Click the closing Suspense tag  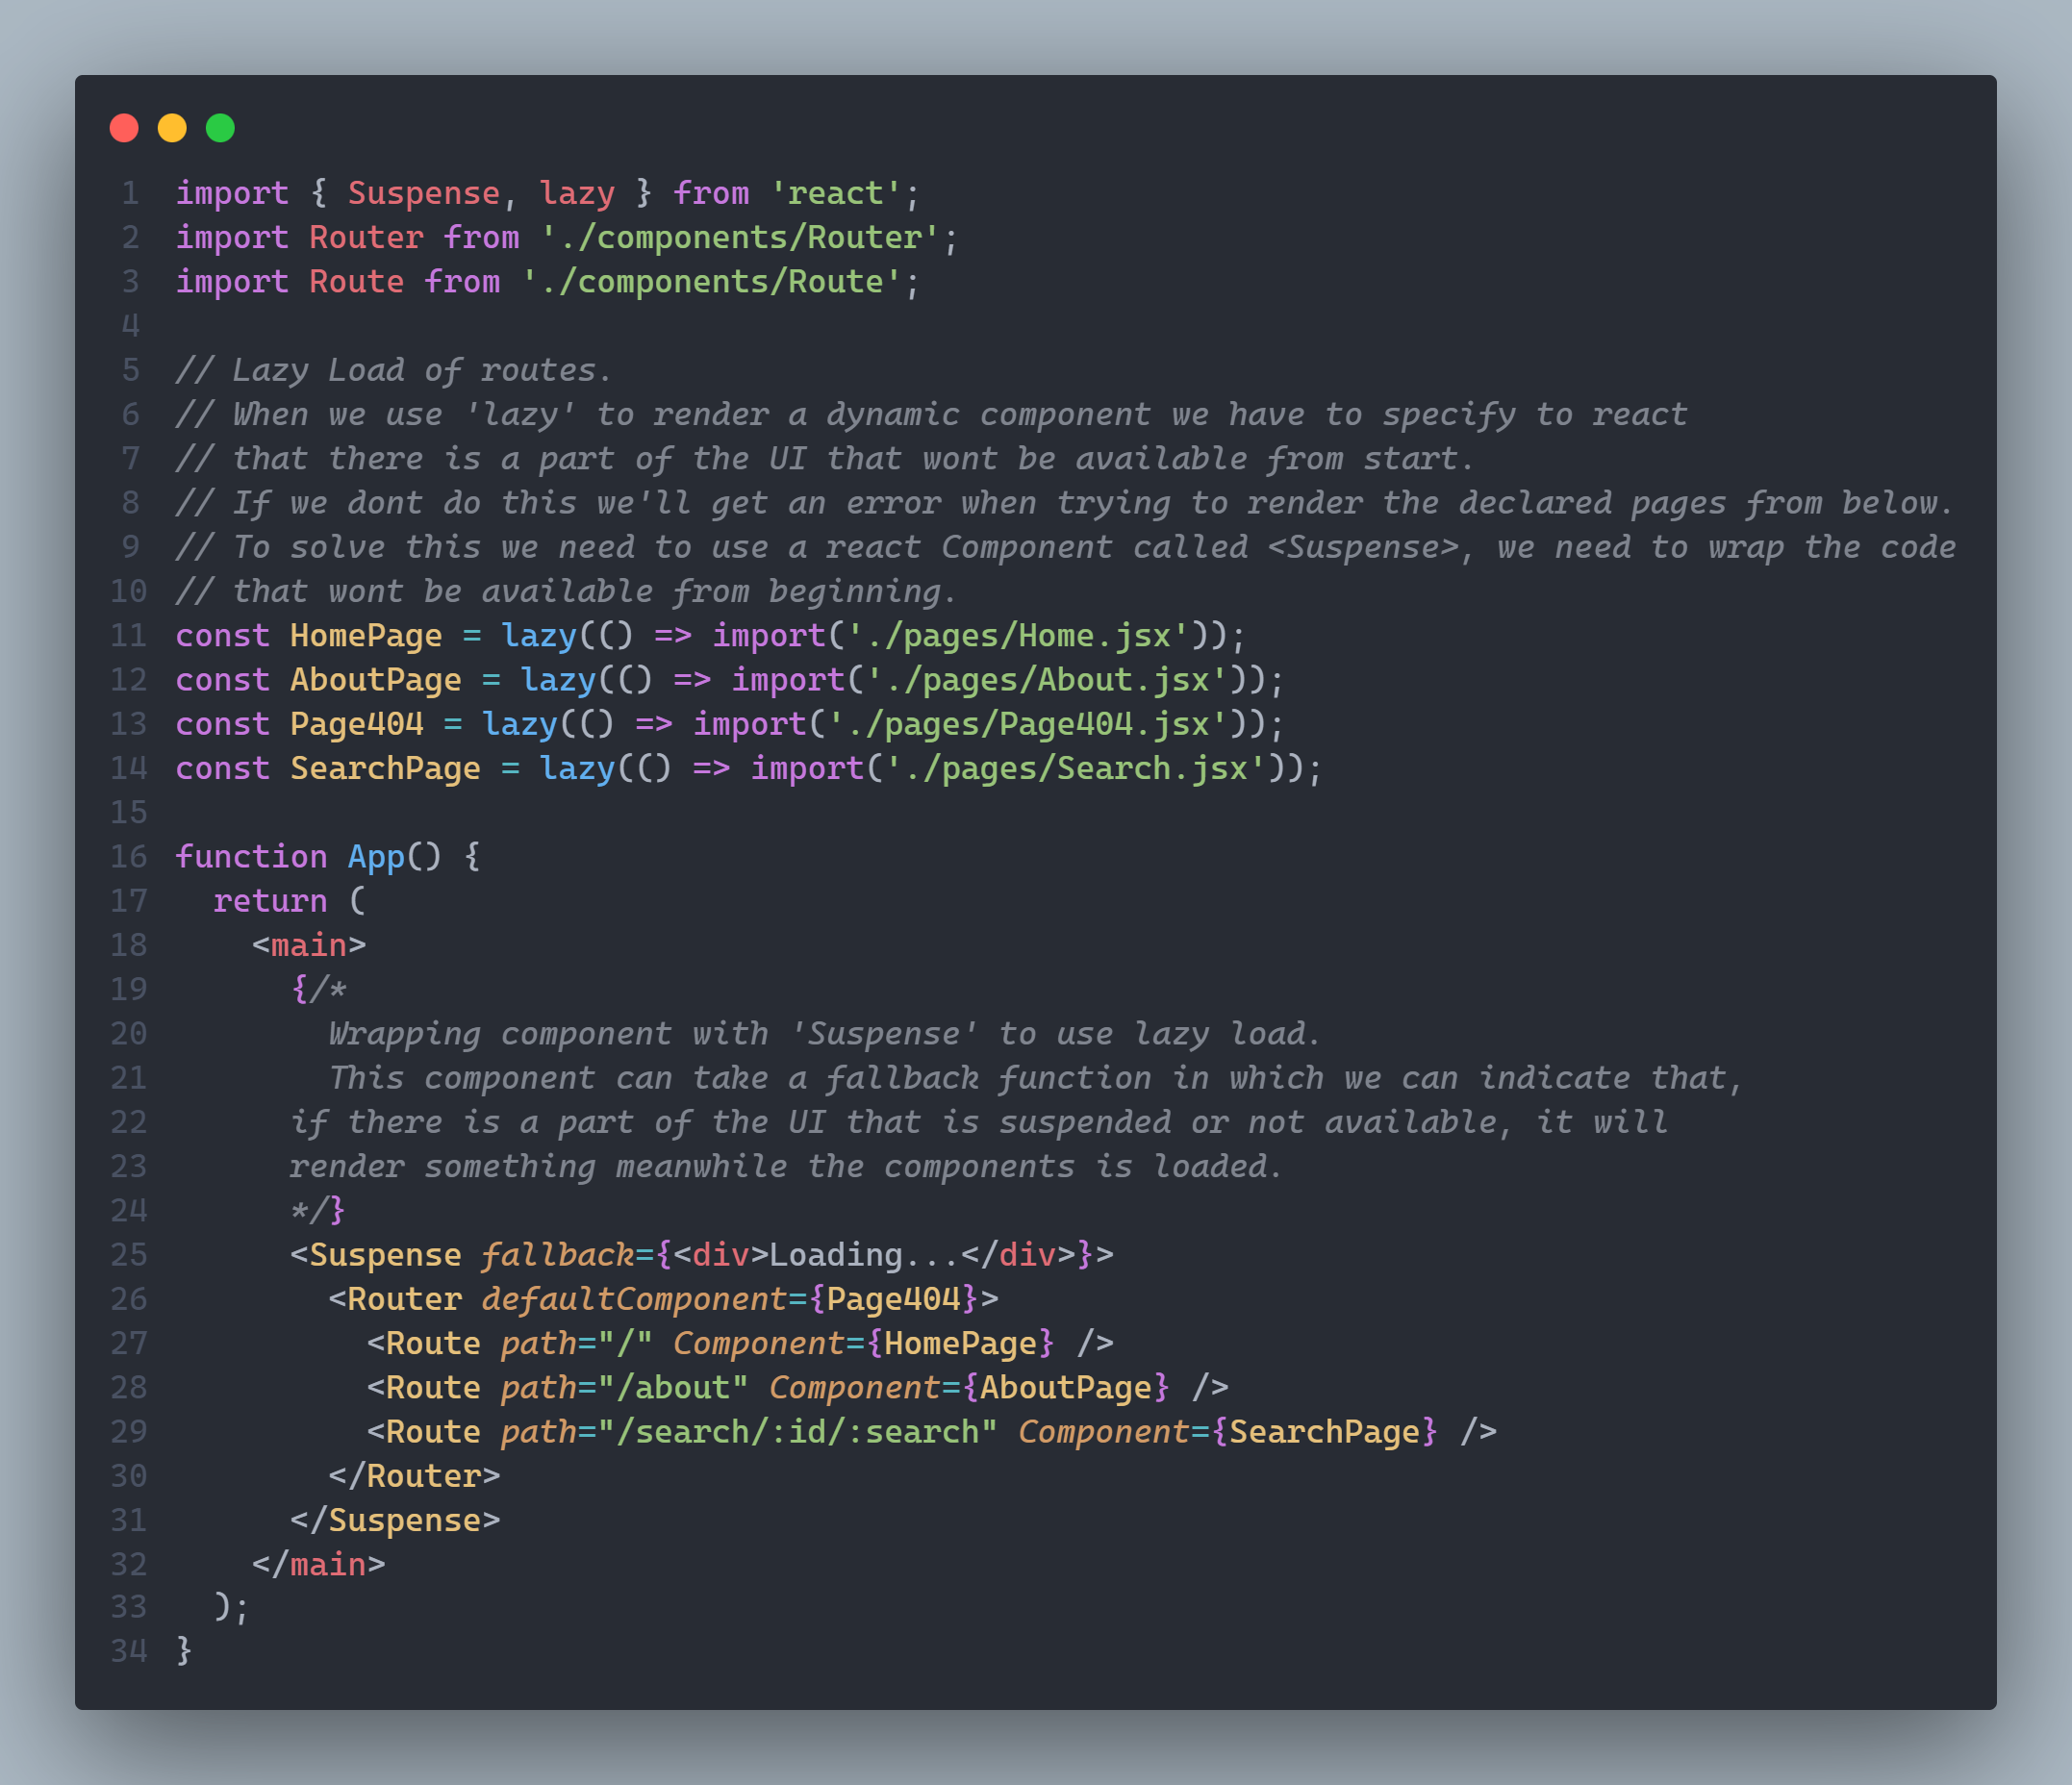(395, 1520)
